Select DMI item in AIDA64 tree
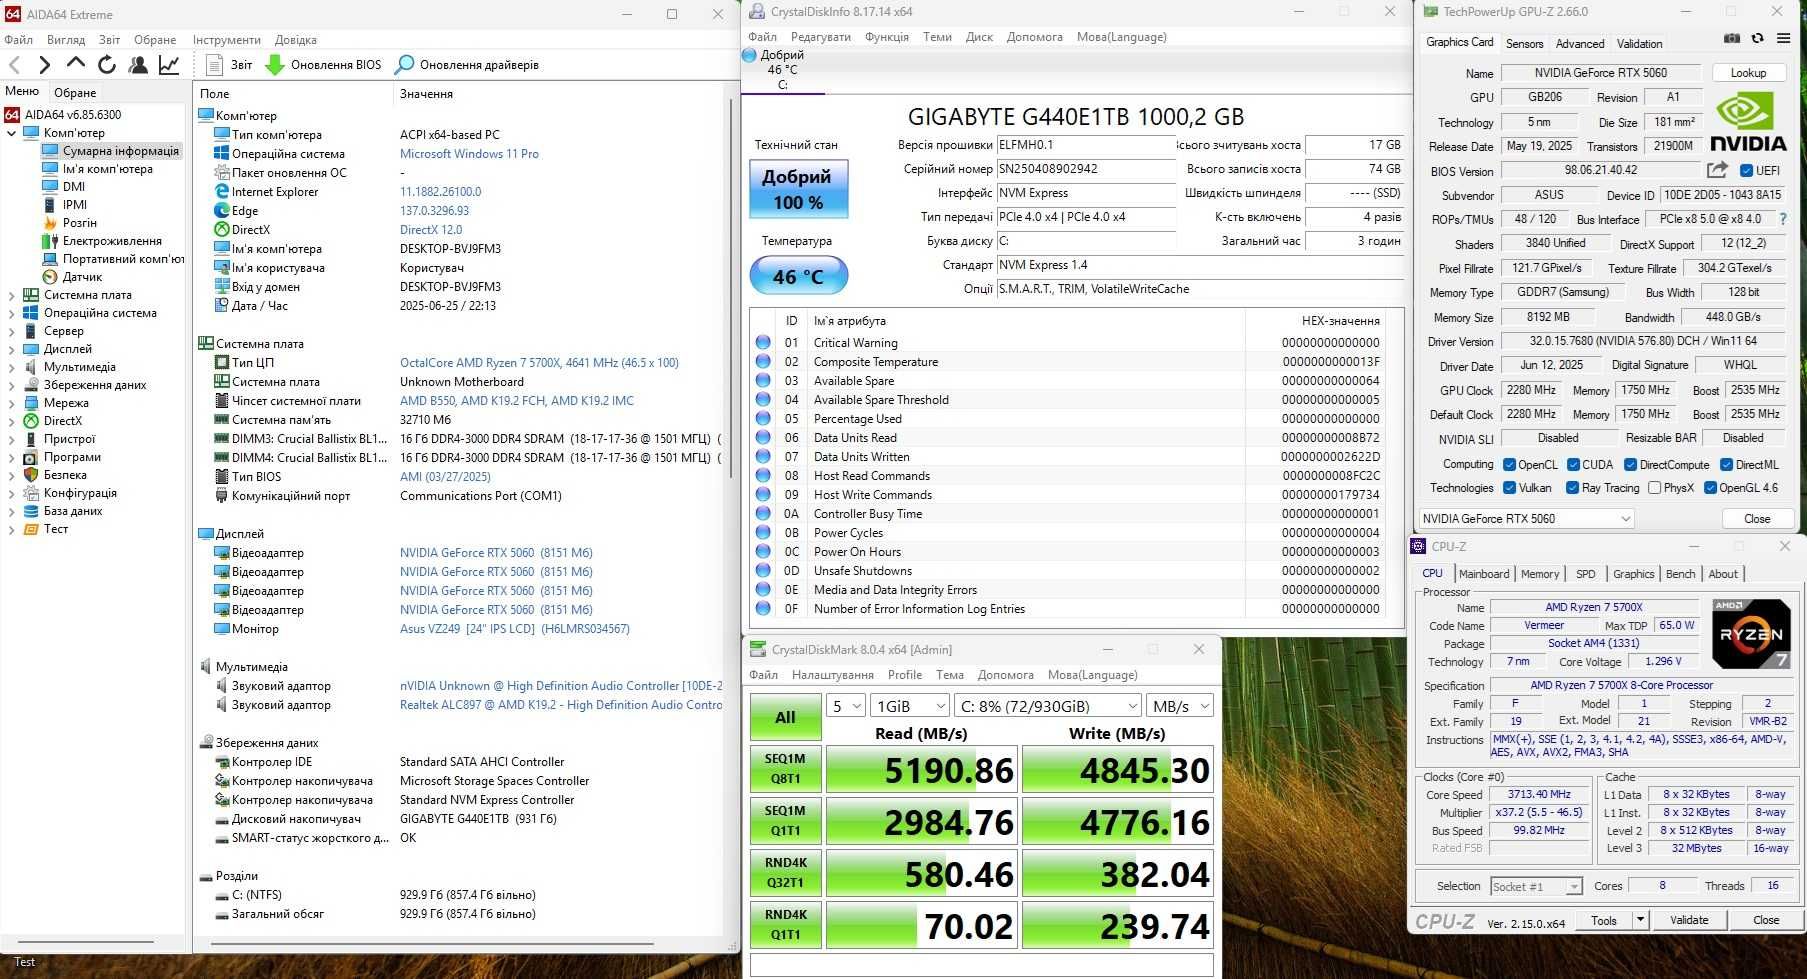This screenshot has width=1807, height=979. pos(63,187)
